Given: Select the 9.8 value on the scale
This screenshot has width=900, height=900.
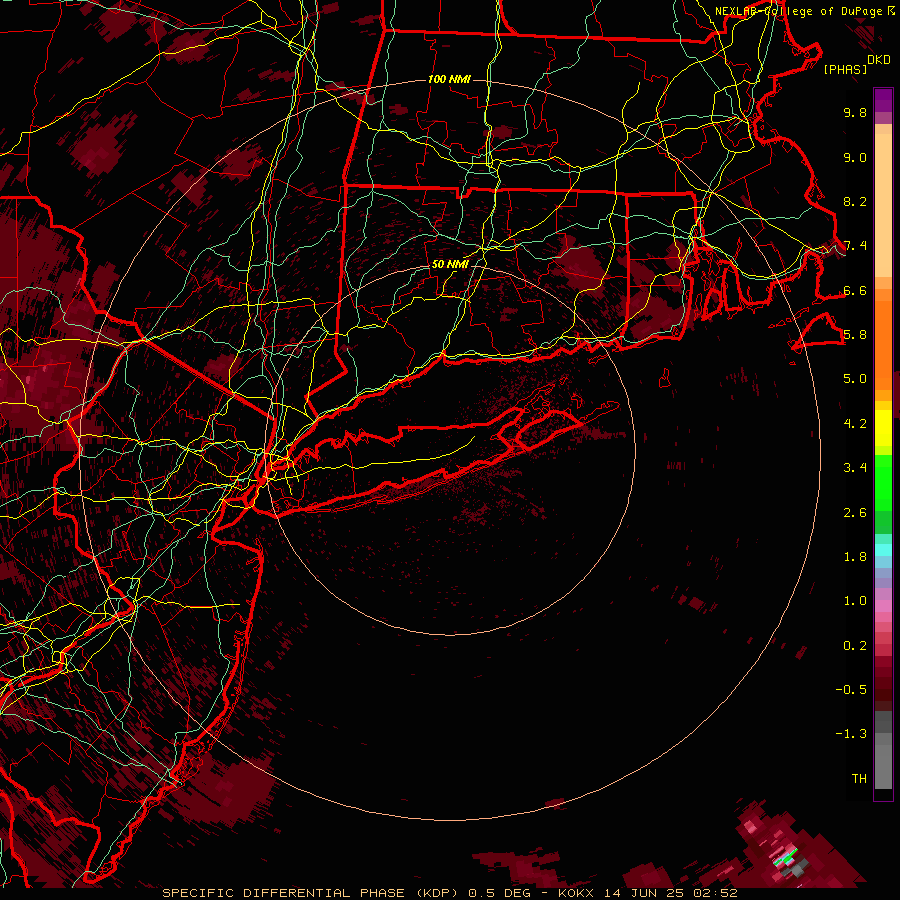Looking at the screenshot, I should tap(855, 112).
